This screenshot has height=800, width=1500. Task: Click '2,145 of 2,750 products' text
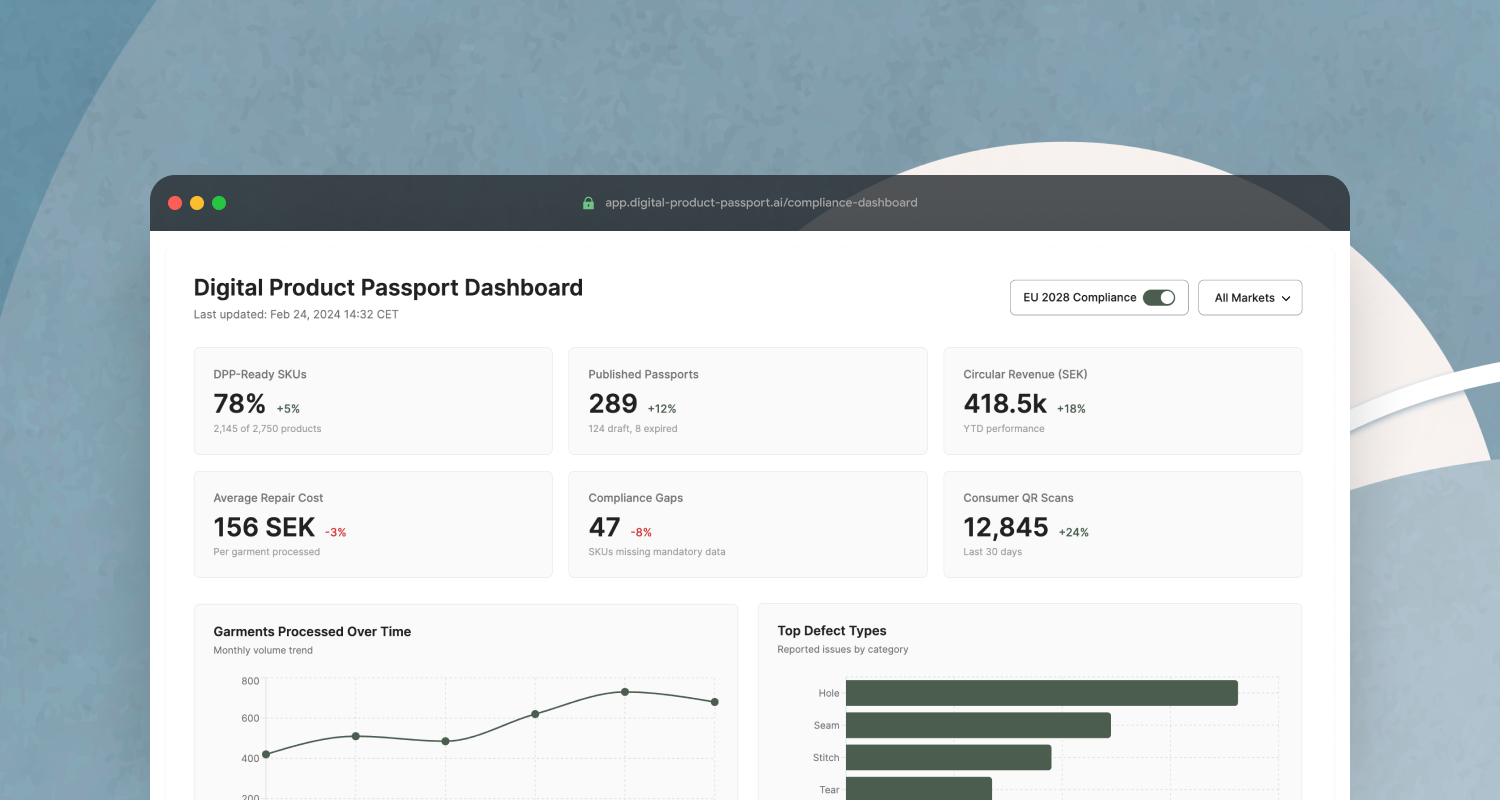[267, 429]
